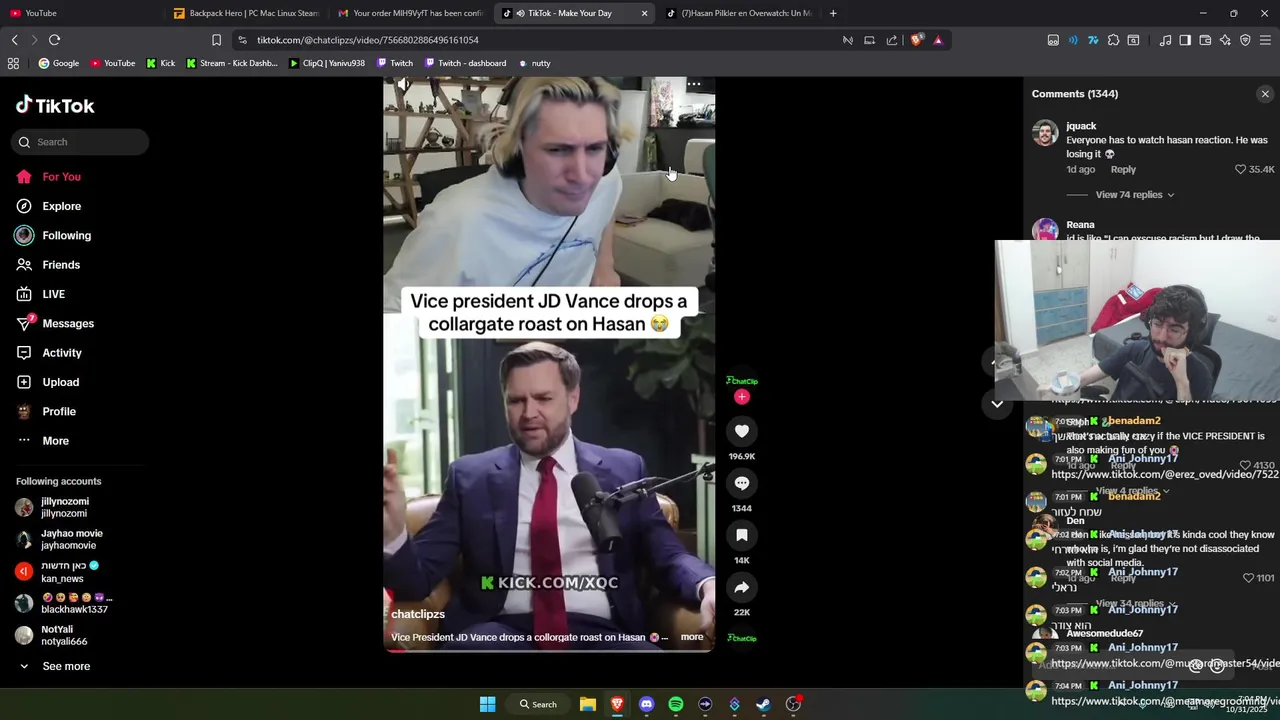
Task: Open Discord from taskbar
Action: click(646, 704)
